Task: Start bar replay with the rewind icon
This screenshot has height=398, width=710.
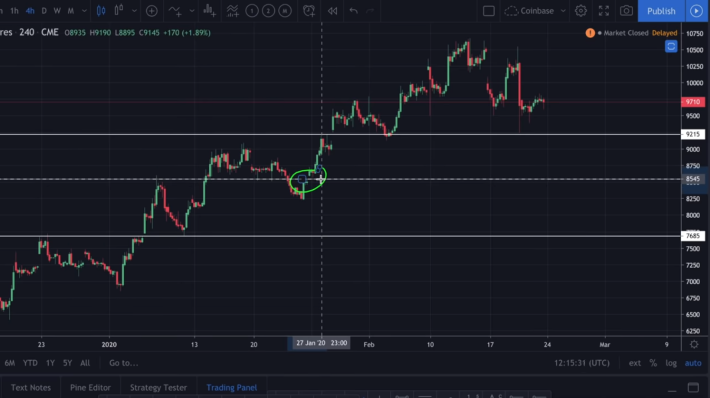Action: pyautogui.click(x=332, y=11)
